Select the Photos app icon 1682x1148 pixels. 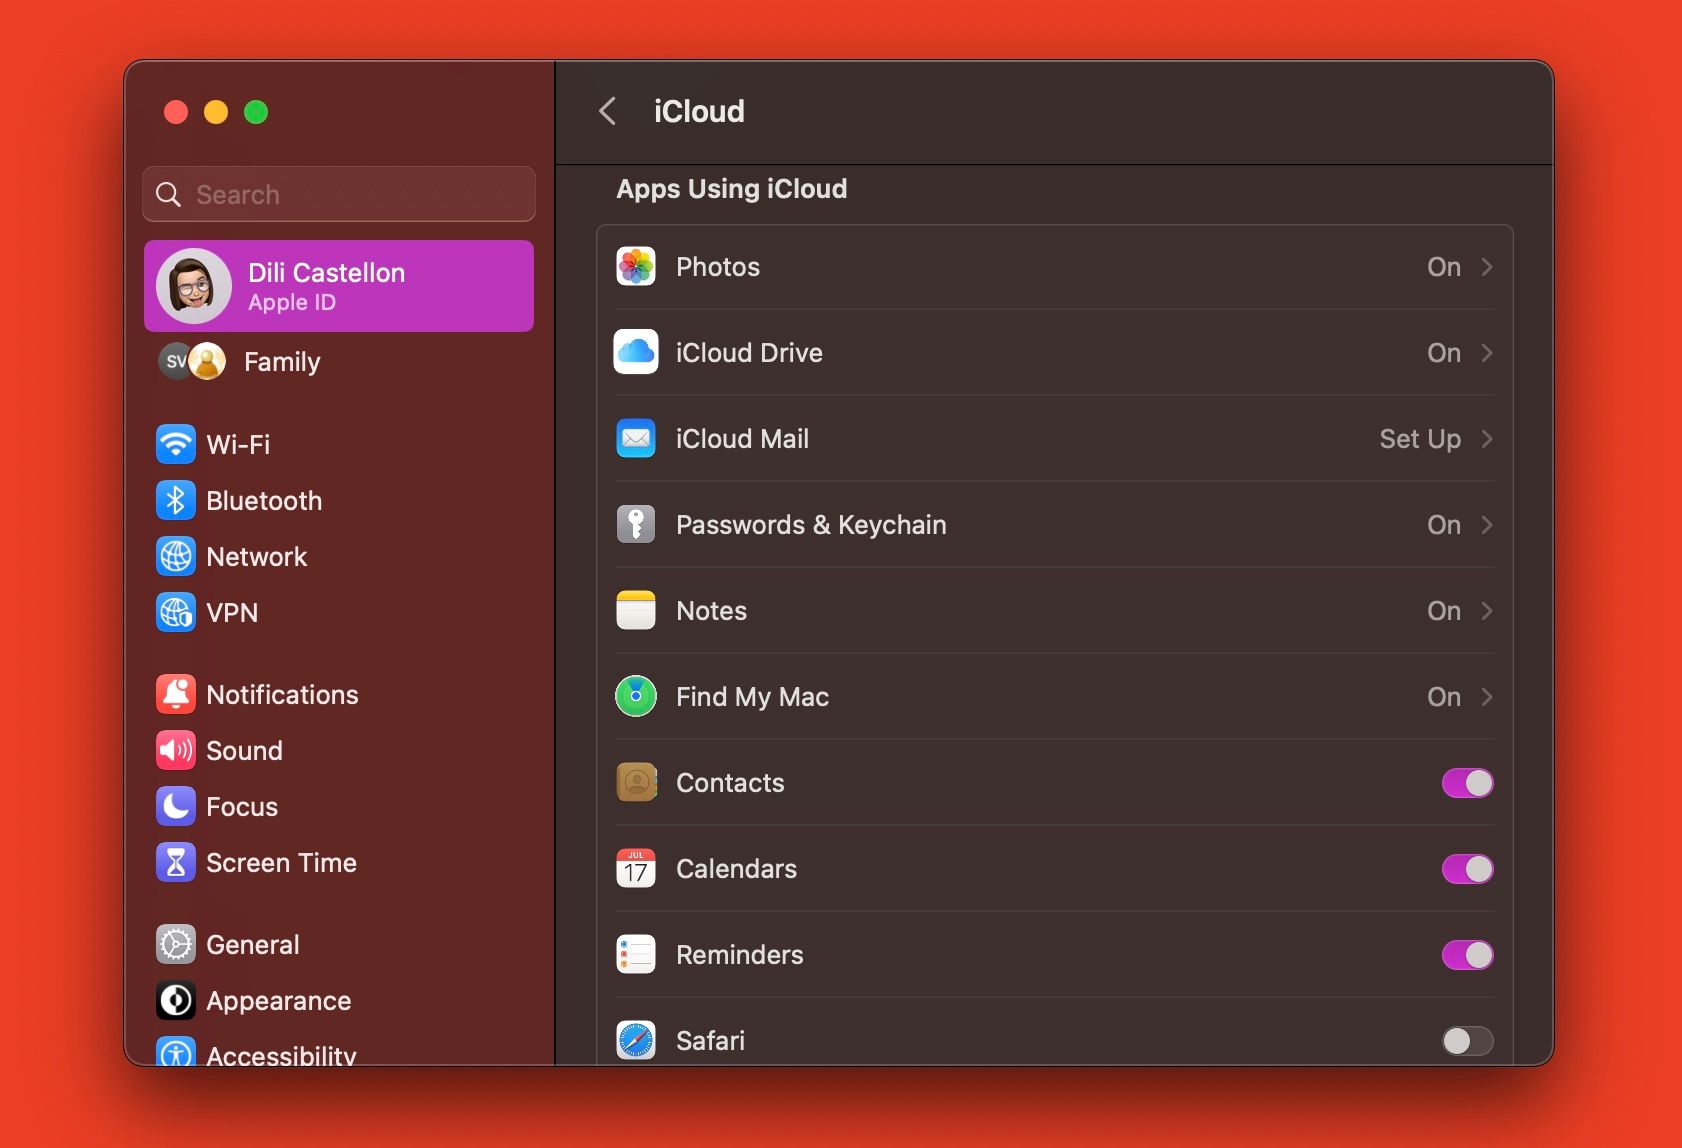pyautogui.click(x=635, y=266)
